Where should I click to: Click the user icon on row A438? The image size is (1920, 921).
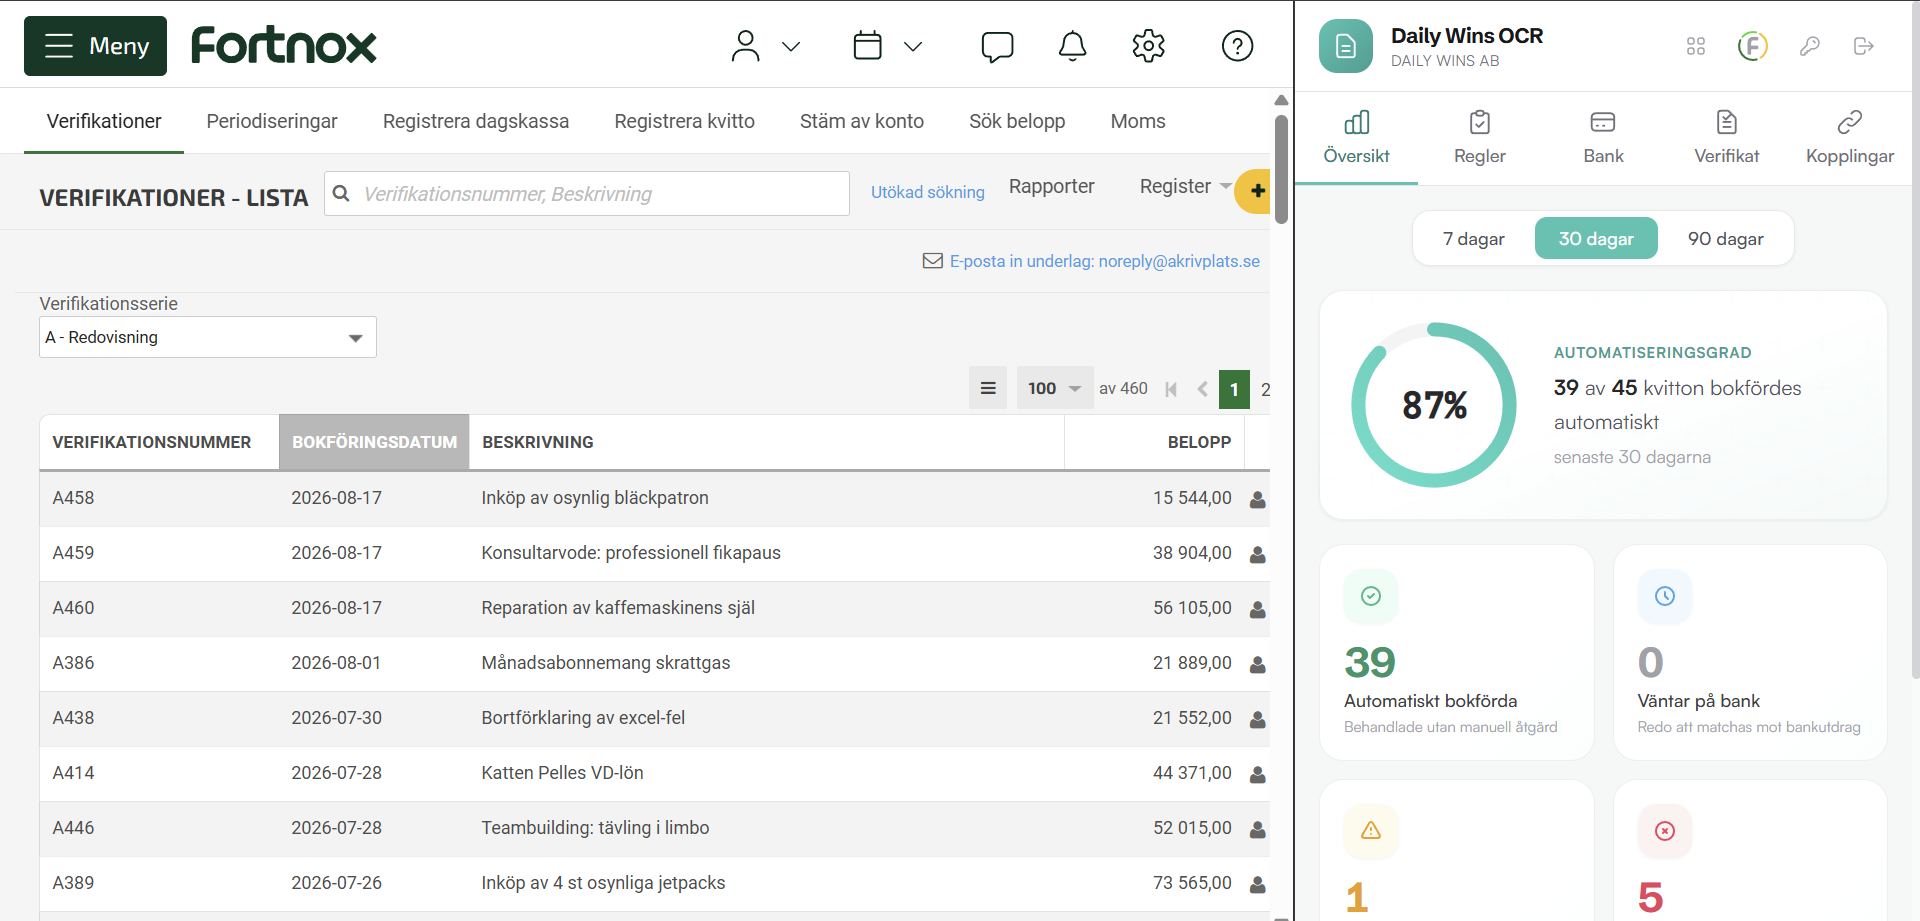(x=1258, y=719)
